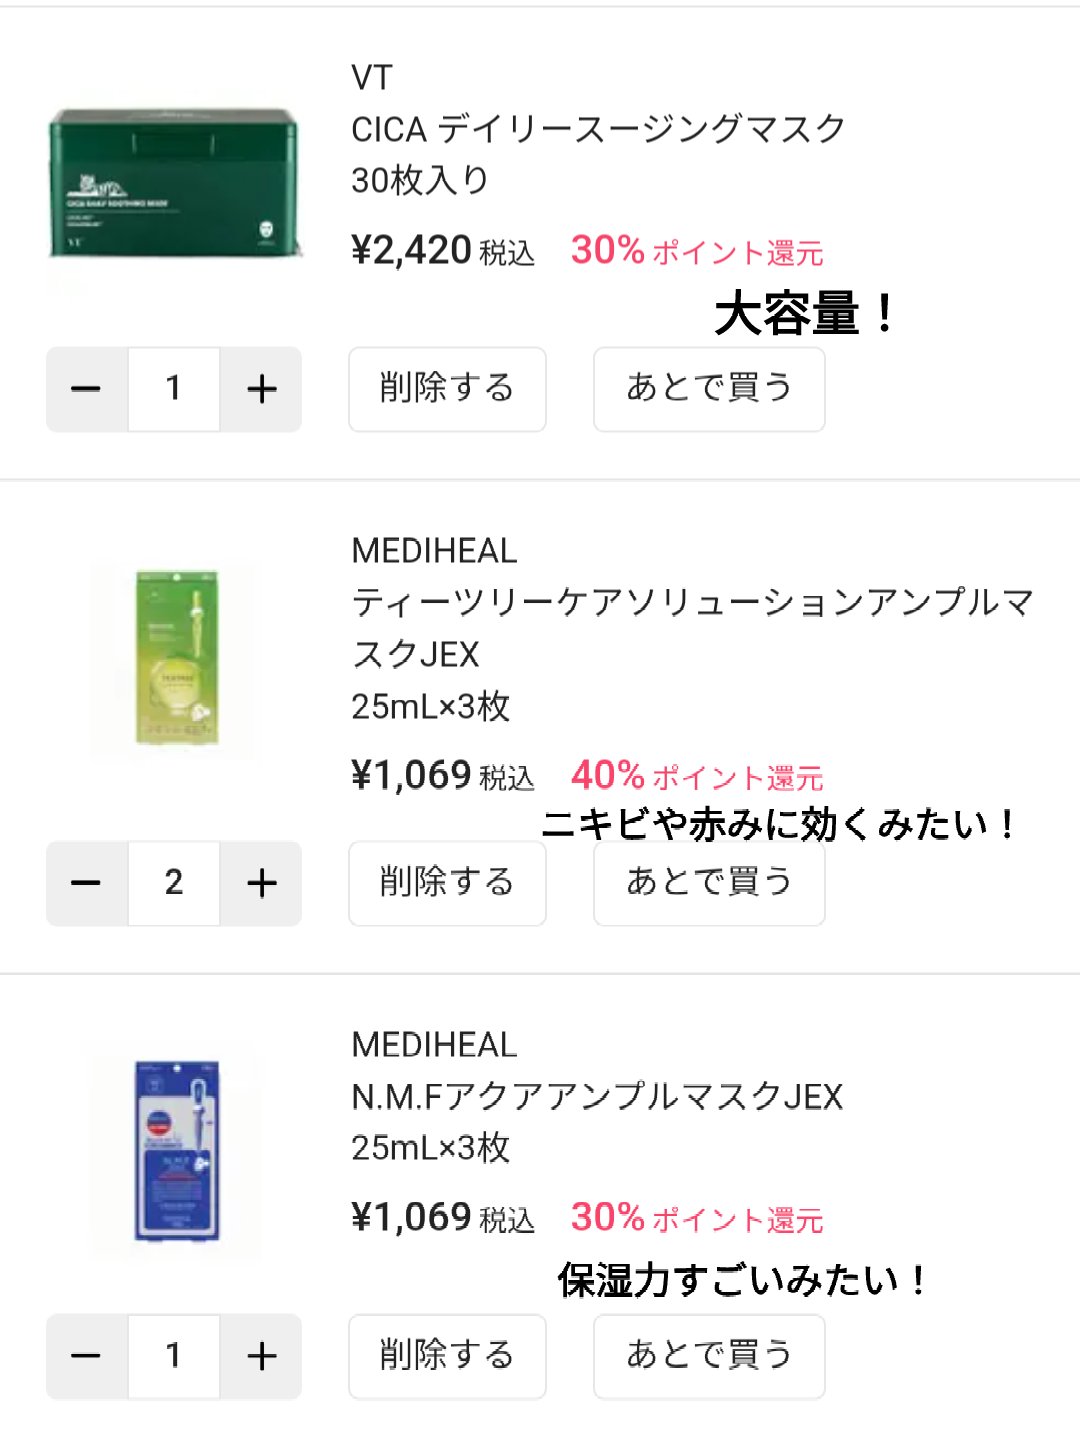
Task: Open the blue N.M.F mask thumbnail
Action: tap(176, 1150)
